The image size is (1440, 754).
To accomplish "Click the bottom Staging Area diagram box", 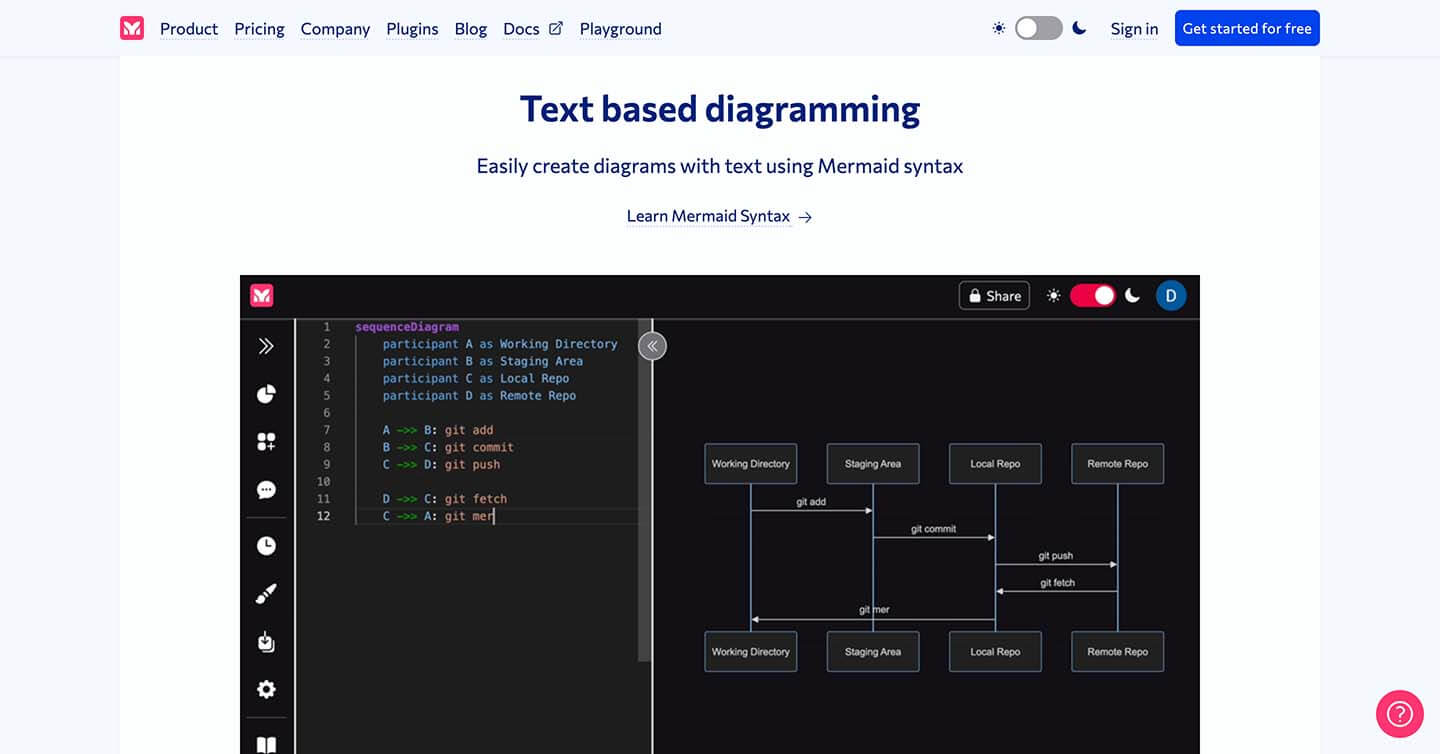I will (x=873, y=652).
